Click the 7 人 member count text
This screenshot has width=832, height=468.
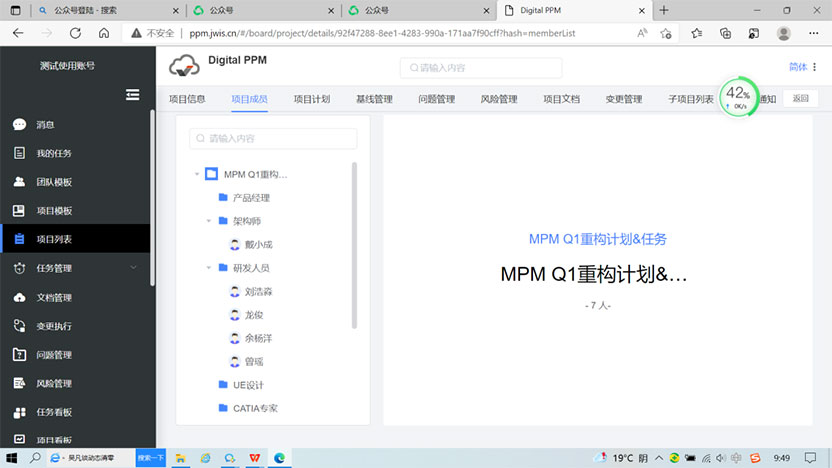pyautogui.click(x=597, y=306)
